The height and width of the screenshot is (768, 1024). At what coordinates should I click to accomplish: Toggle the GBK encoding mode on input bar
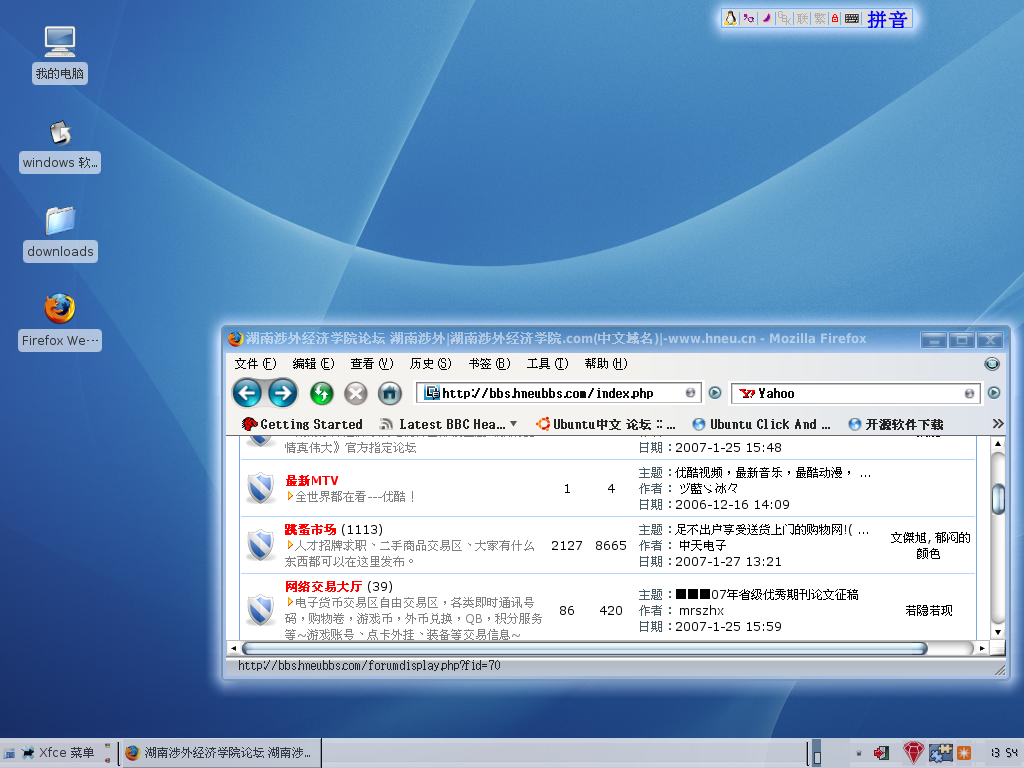[784, 18]
